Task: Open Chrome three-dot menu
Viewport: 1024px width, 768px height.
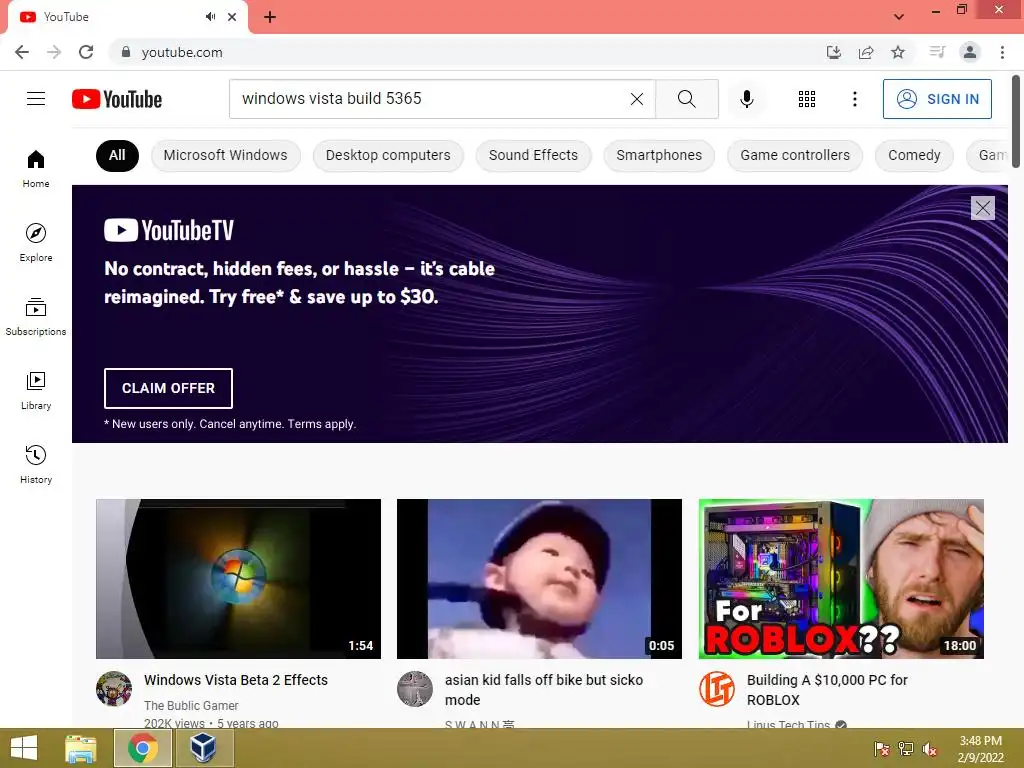Action: point(1002,52)
